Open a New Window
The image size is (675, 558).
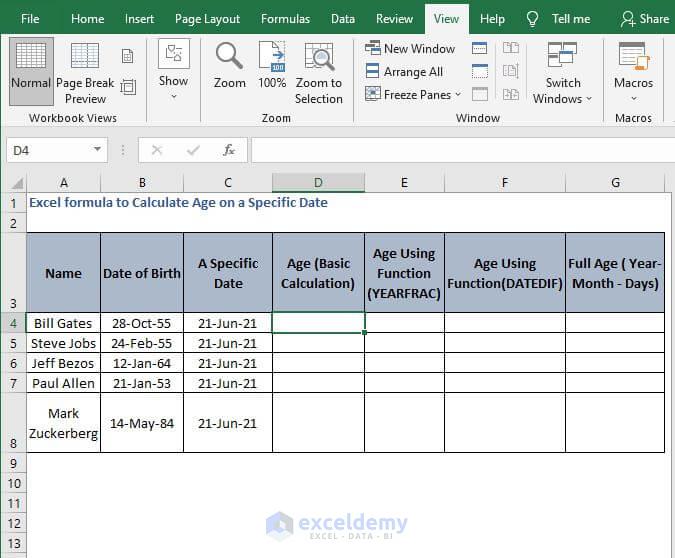(x=410, y=49)
